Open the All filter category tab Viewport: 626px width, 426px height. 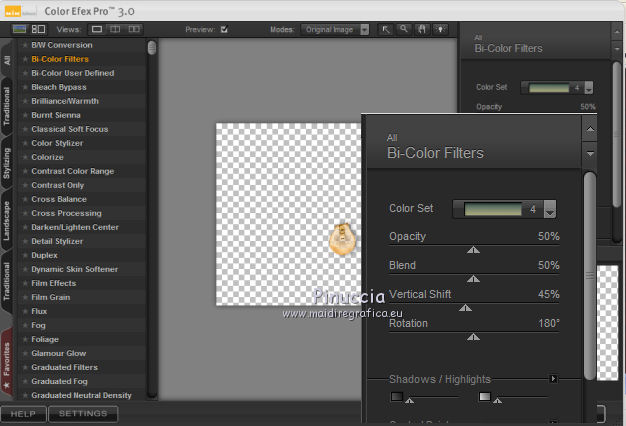click(x=7, y=60)
